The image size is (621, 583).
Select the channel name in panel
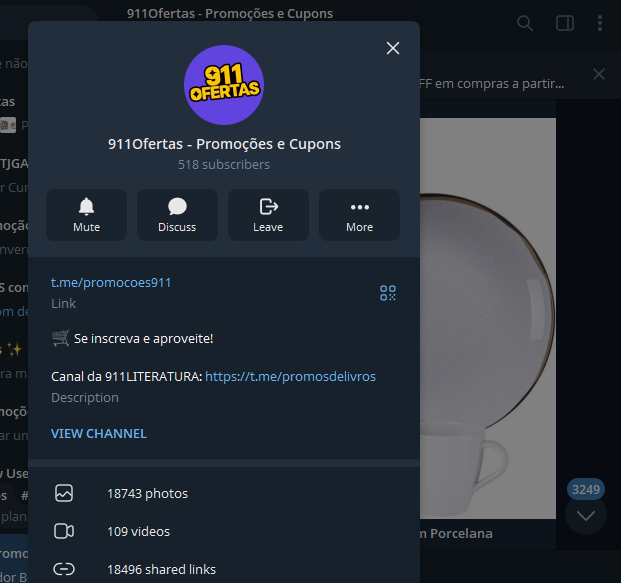[224, 144]
